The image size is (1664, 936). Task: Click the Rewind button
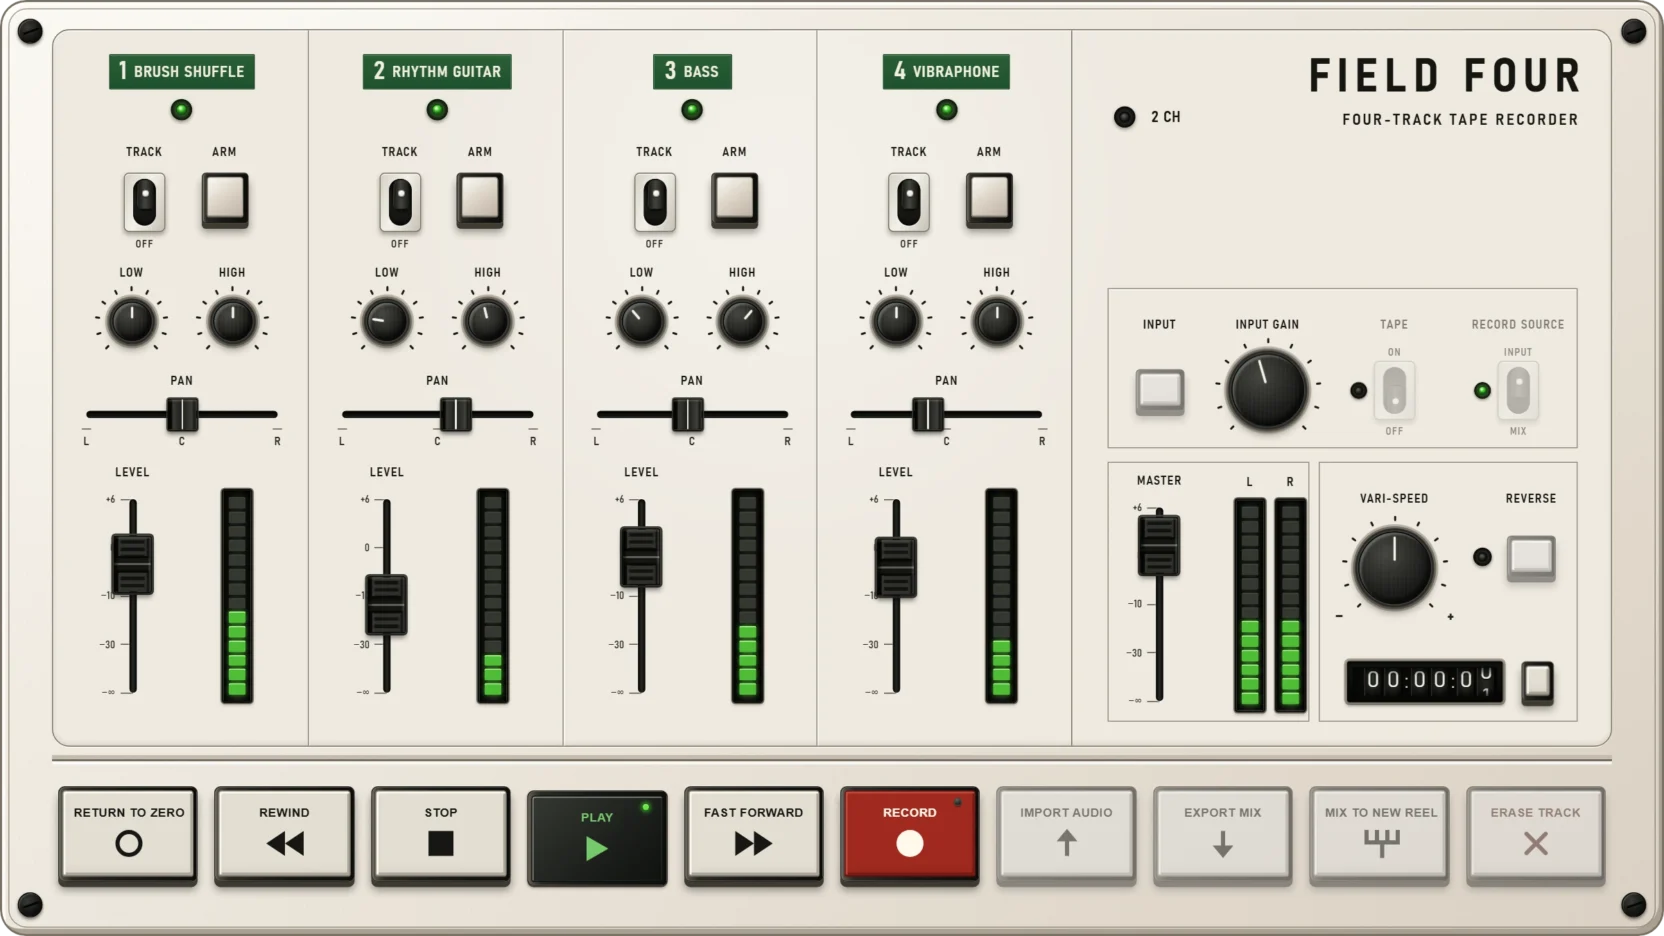(x=285, y=835)
